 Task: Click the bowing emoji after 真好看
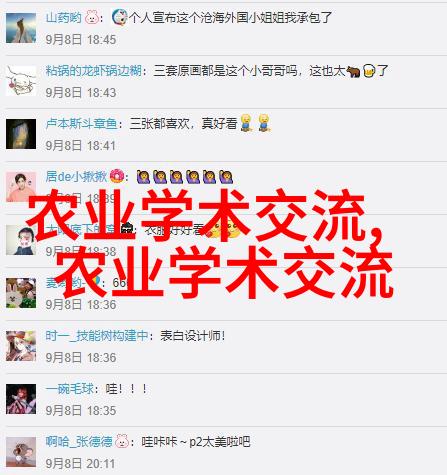tap(246, 123)
